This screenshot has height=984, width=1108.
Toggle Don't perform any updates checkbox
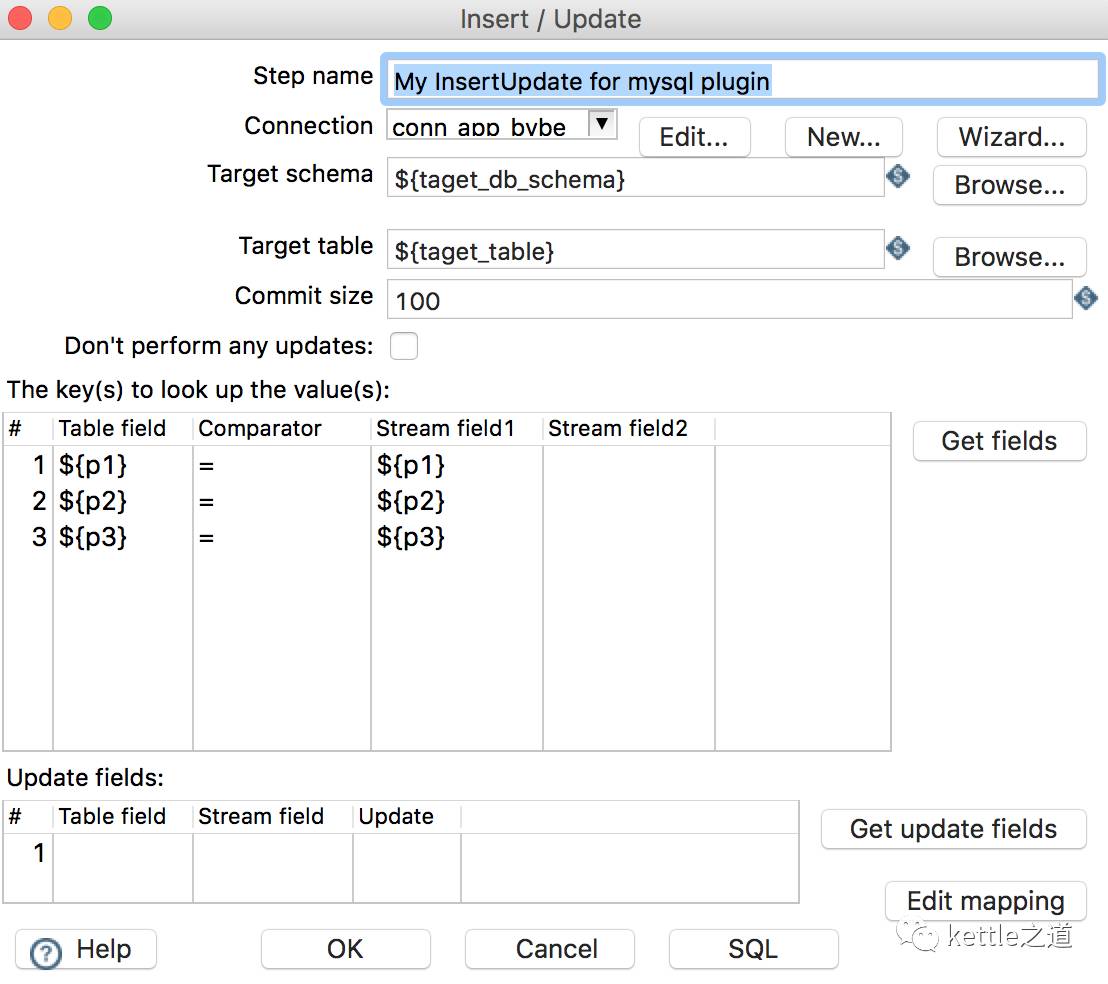click(x=404, y=346)
